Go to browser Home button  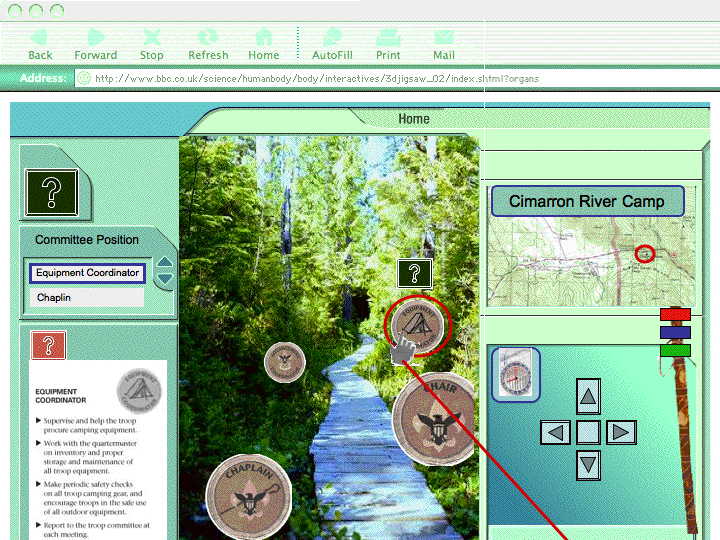pos(264,44)
